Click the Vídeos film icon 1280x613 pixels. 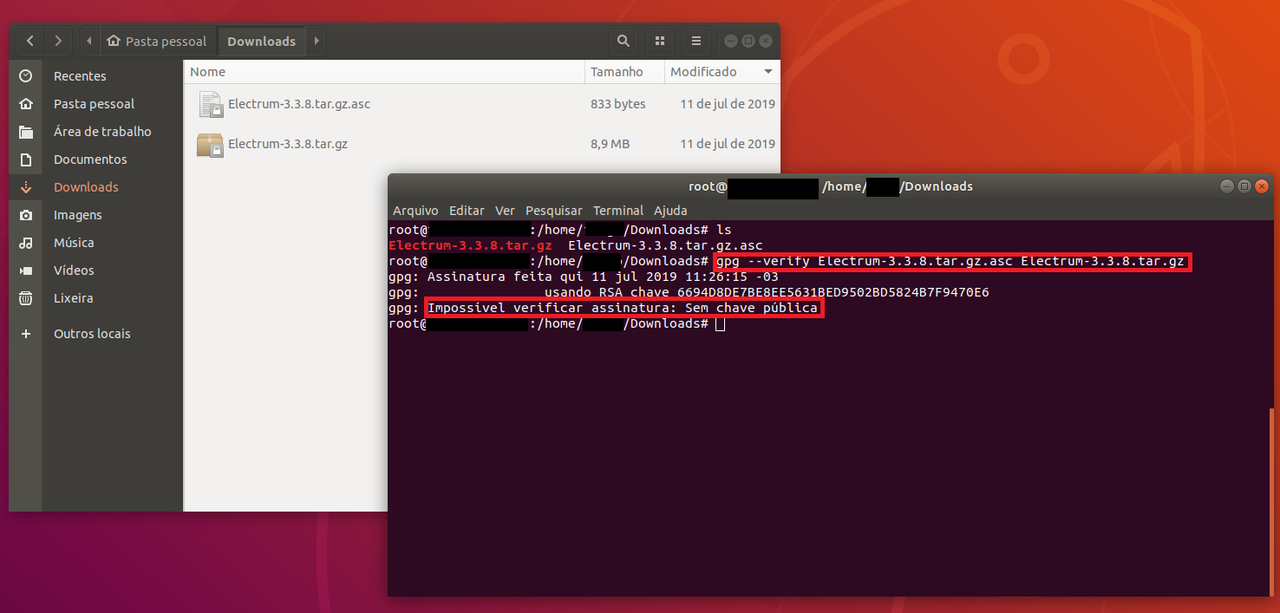[x=26, y=271]
